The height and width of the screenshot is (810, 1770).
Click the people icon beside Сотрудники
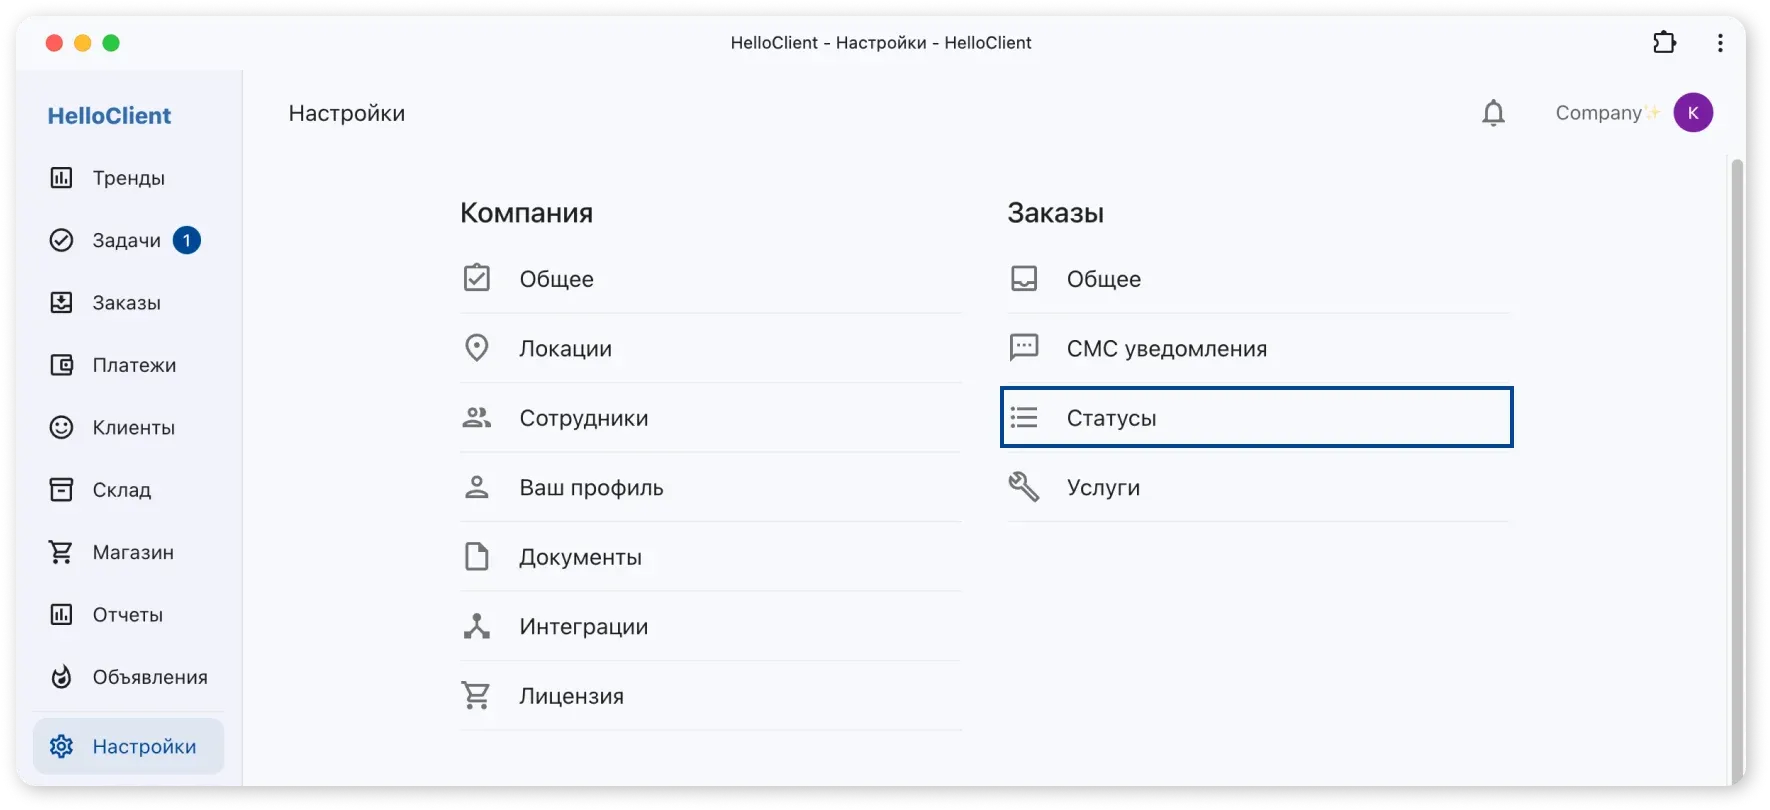tap(477, 418)
